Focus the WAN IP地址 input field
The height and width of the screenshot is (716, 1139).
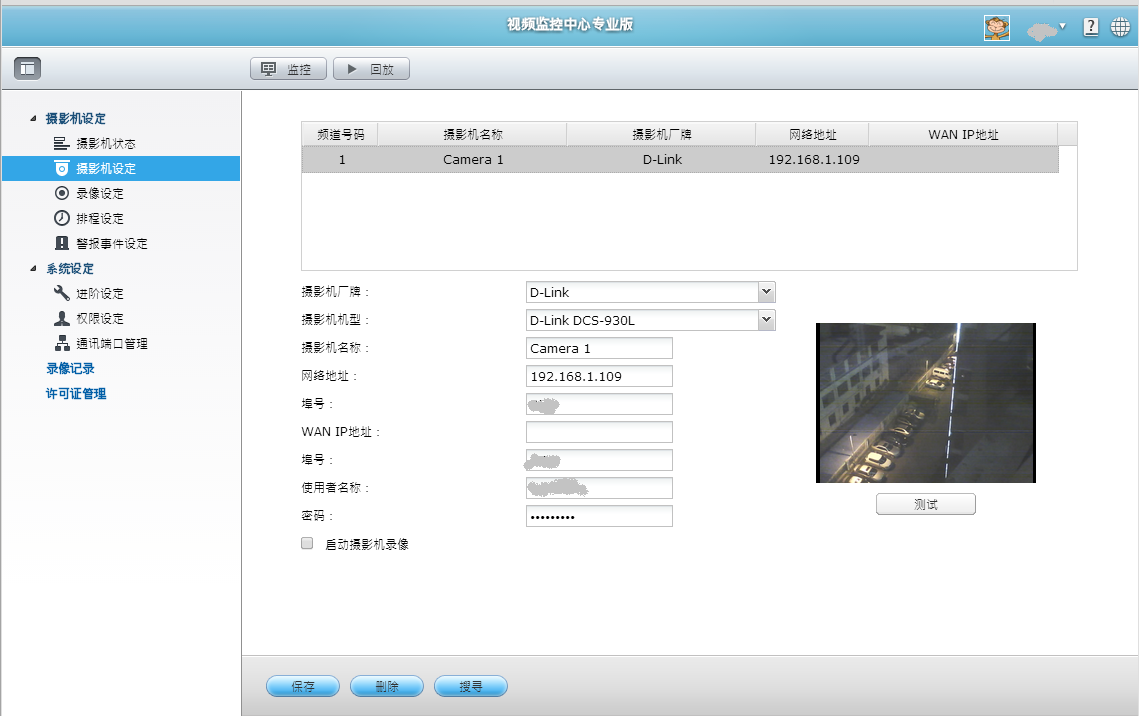[x=599, y=432]
